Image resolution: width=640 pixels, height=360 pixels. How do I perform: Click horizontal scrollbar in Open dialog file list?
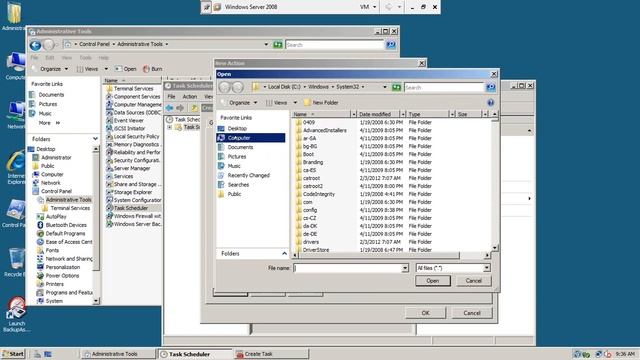pos(378,255)
